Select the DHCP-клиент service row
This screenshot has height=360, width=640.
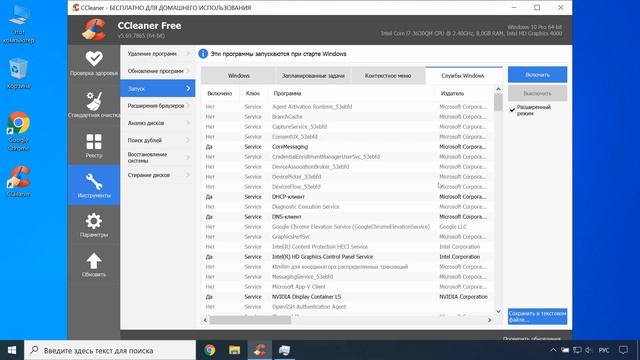click(347, 197)
